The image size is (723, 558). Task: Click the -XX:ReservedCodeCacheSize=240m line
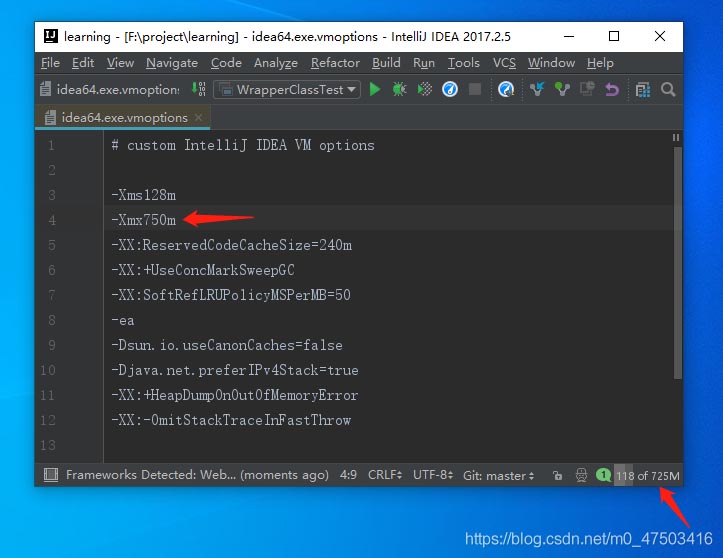[231, 245]
